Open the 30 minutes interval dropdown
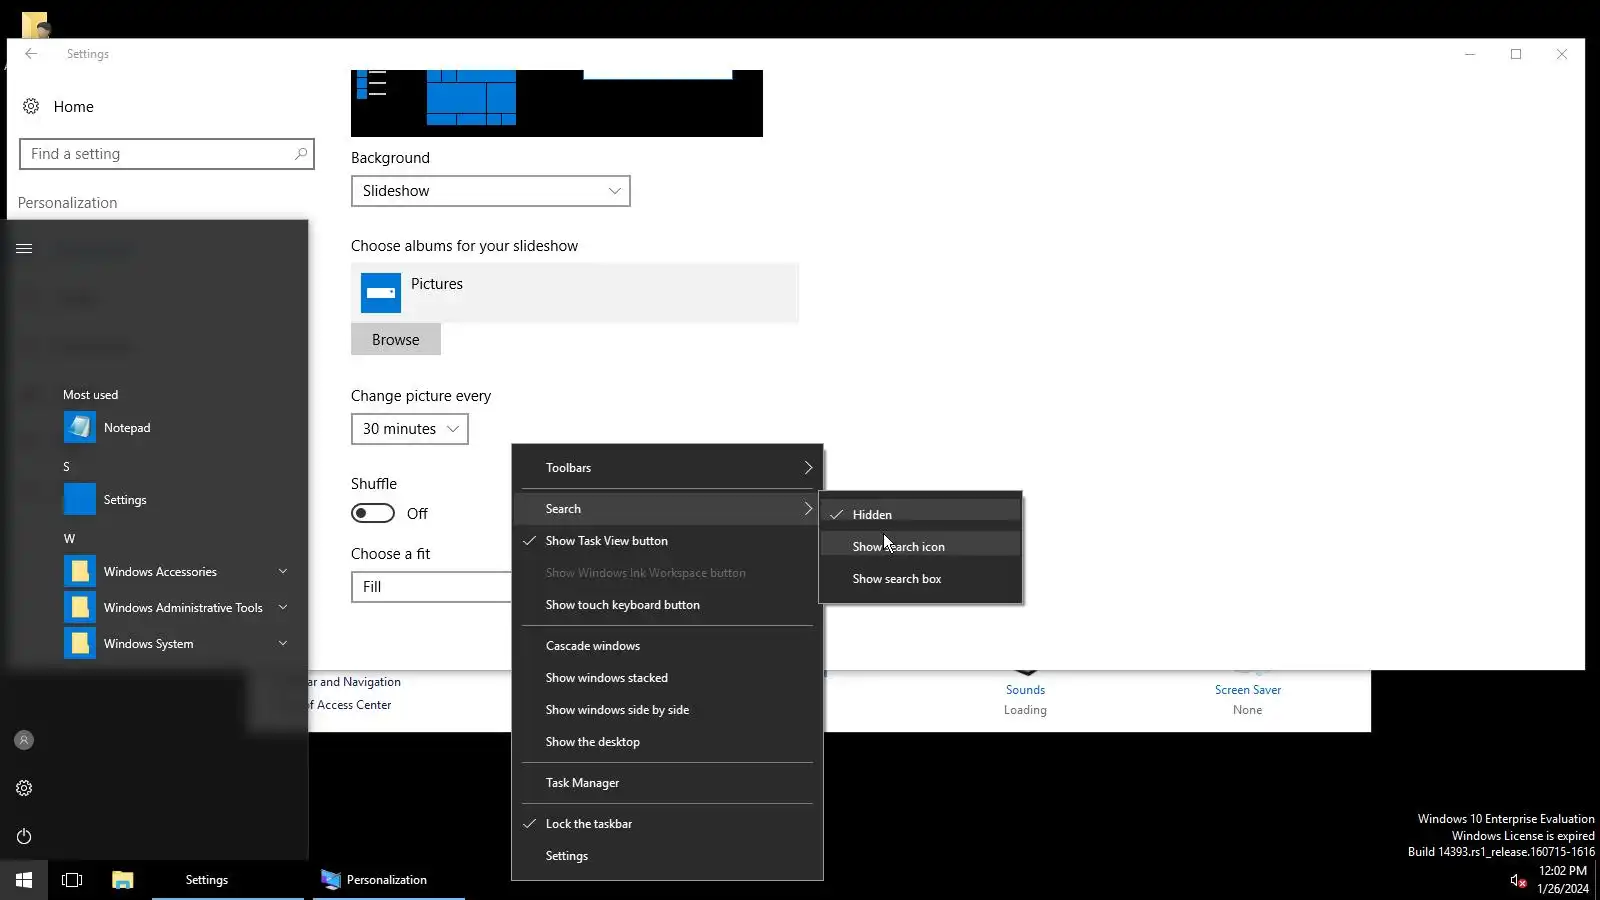 410,429
